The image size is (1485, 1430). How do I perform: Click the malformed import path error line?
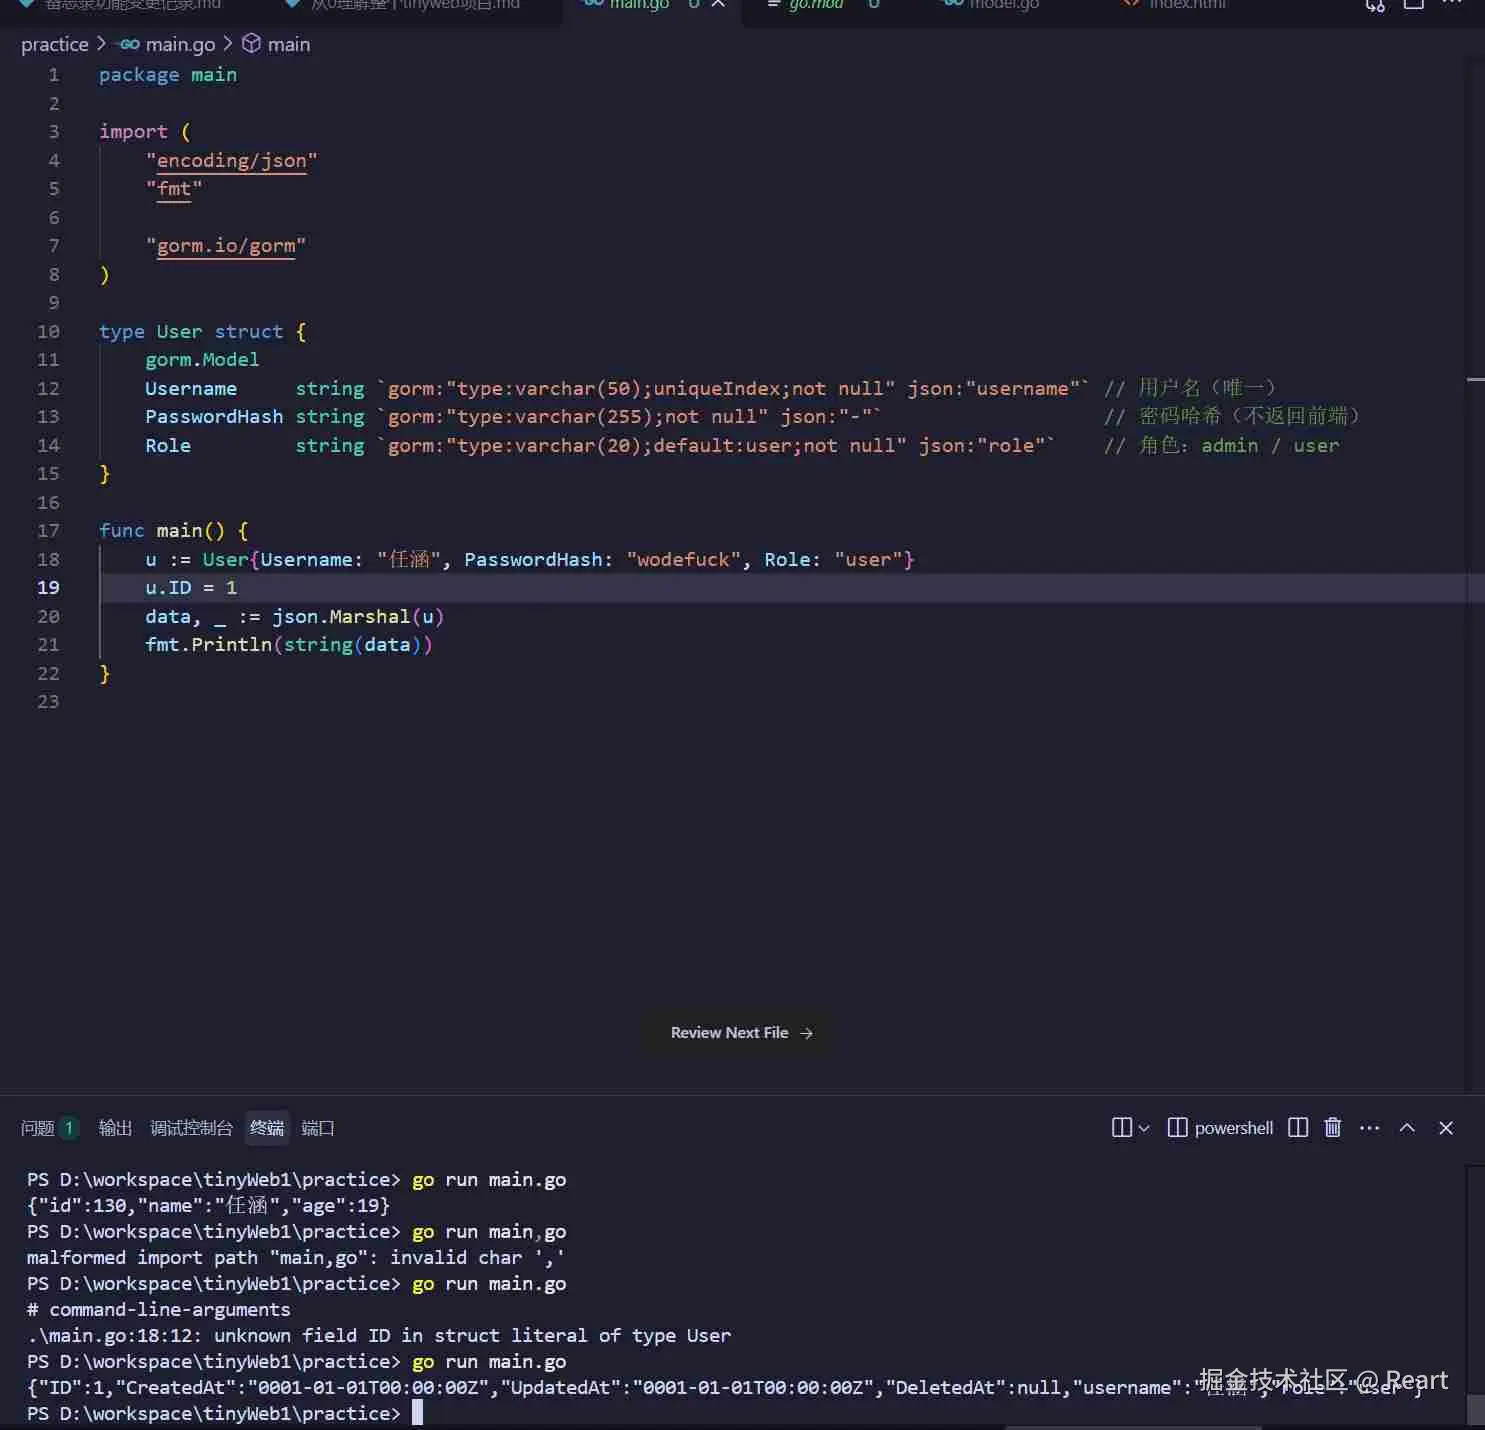click(295, 1258)
